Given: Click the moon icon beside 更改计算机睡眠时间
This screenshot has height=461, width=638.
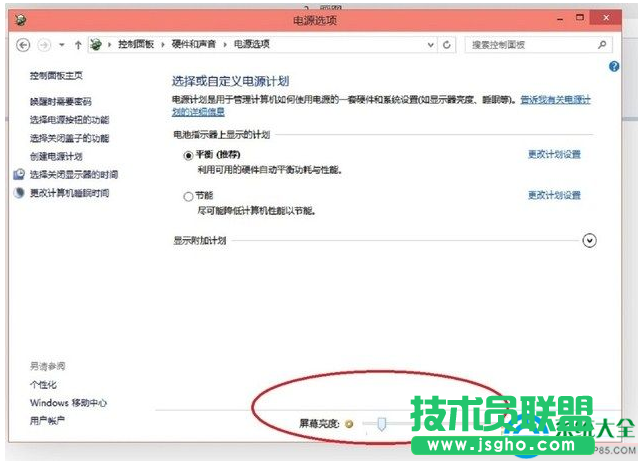Looking at the screenshot, I should [x=19, y=192].
